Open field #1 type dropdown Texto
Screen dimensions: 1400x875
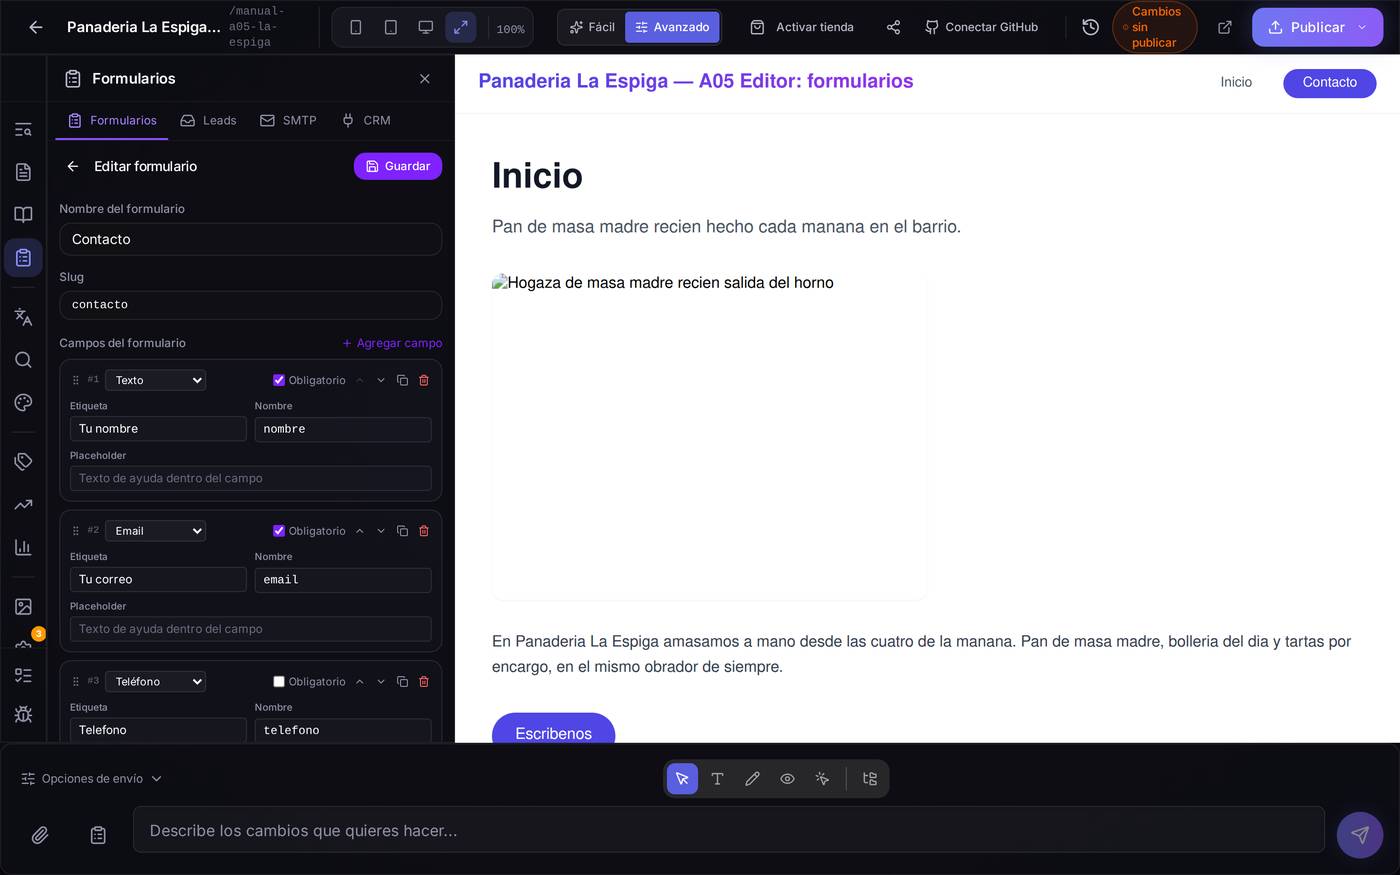(x=156, y=380)
